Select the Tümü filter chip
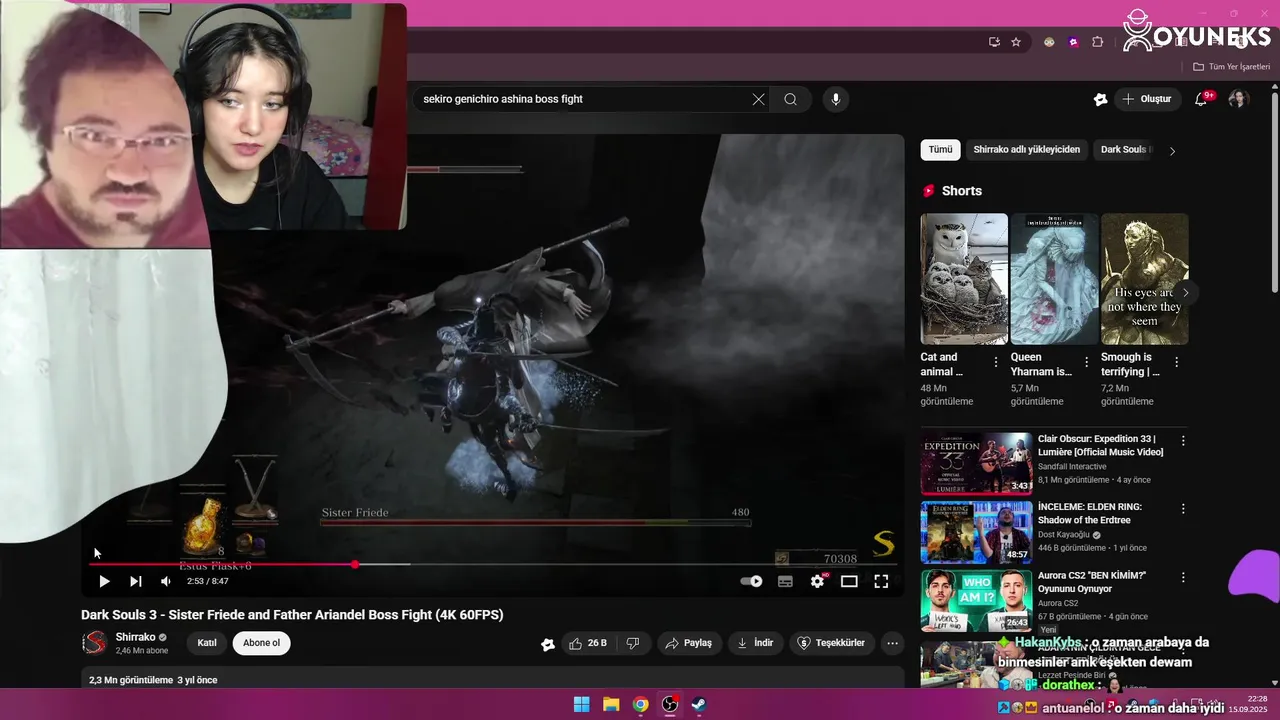The height and width of the screenshot is (720, 1280). tap(940, 150)
